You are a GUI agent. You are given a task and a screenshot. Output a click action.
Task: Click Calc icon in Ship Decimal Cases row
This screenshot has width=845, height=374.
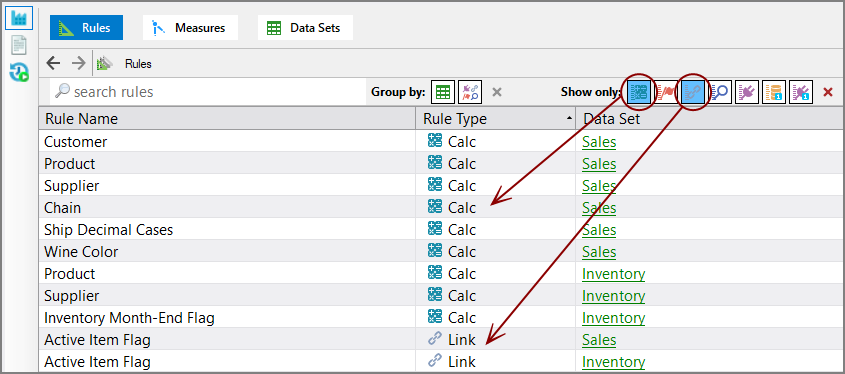pos(434,228)
